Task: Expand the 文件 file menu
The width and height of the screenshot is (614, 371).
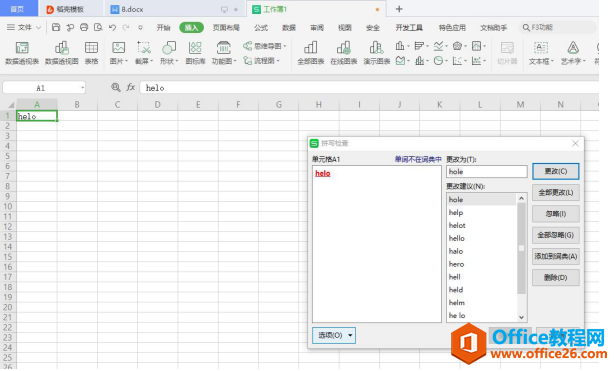Action: [24, 27]
